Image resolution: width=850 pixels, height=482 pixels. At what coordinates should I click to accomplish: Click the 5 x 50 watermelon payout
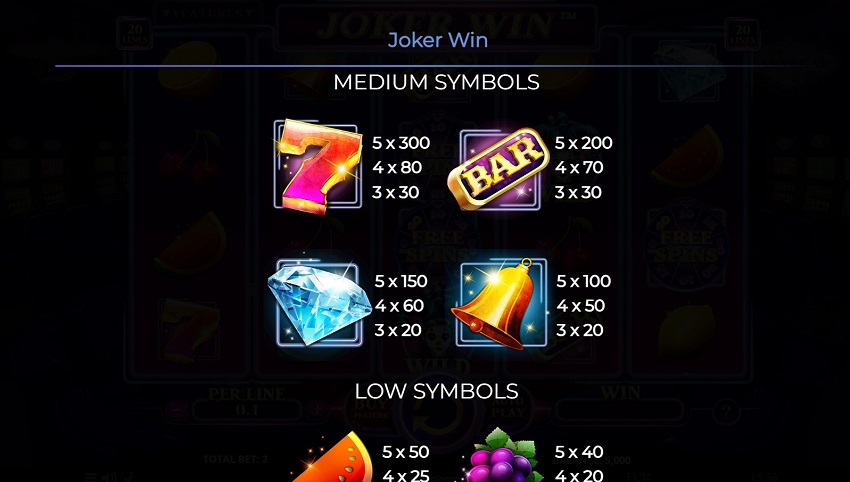tap(406, 452)
